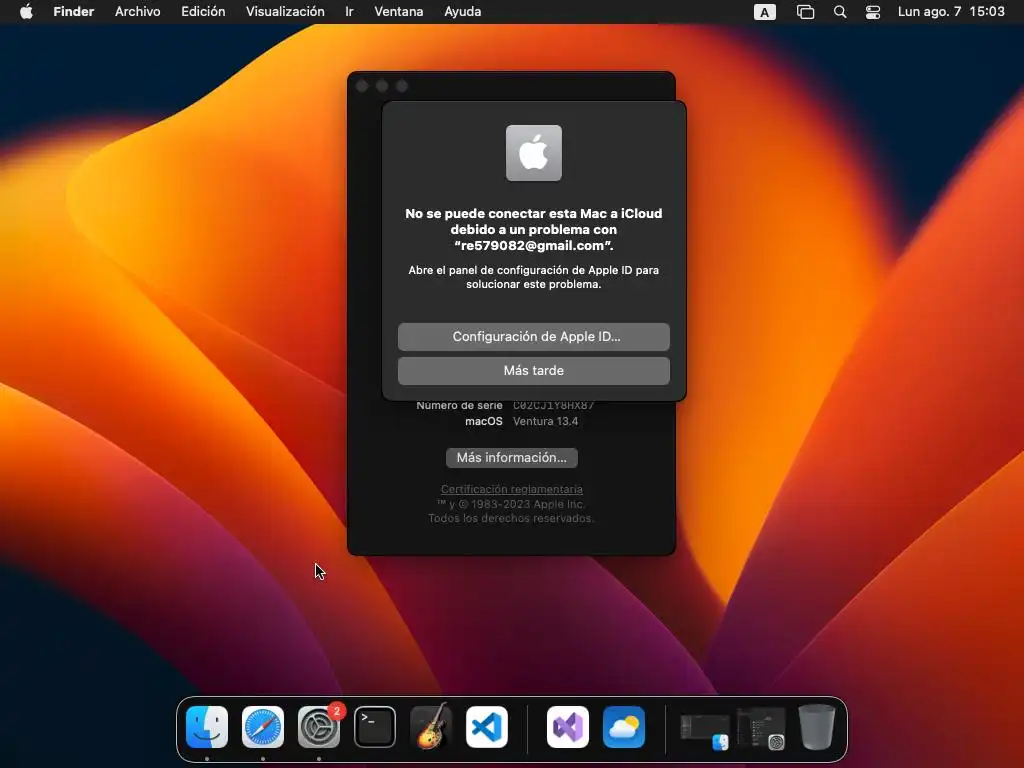This screenshot has width=1024, height=768.
Task: Open minimized System Settings window thumbnail
Action: [x=761, y=728]
